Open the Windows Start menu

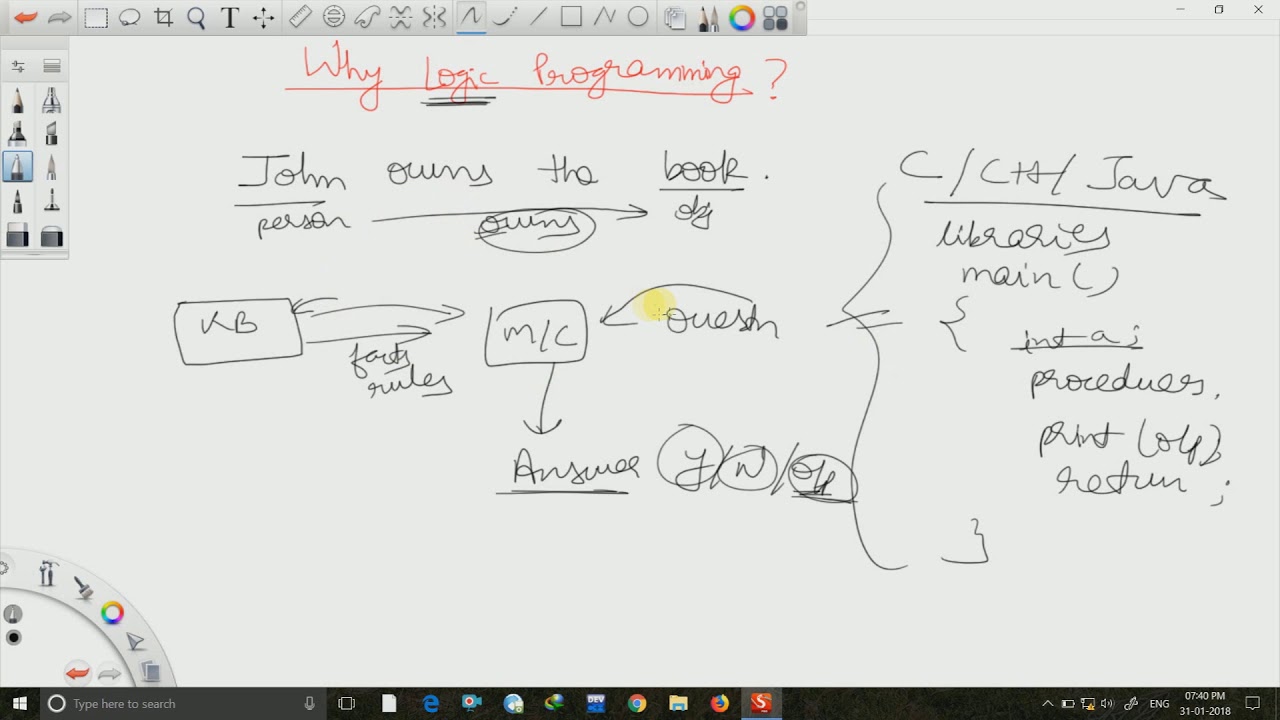pyautogui.click(x=19, y=704)
